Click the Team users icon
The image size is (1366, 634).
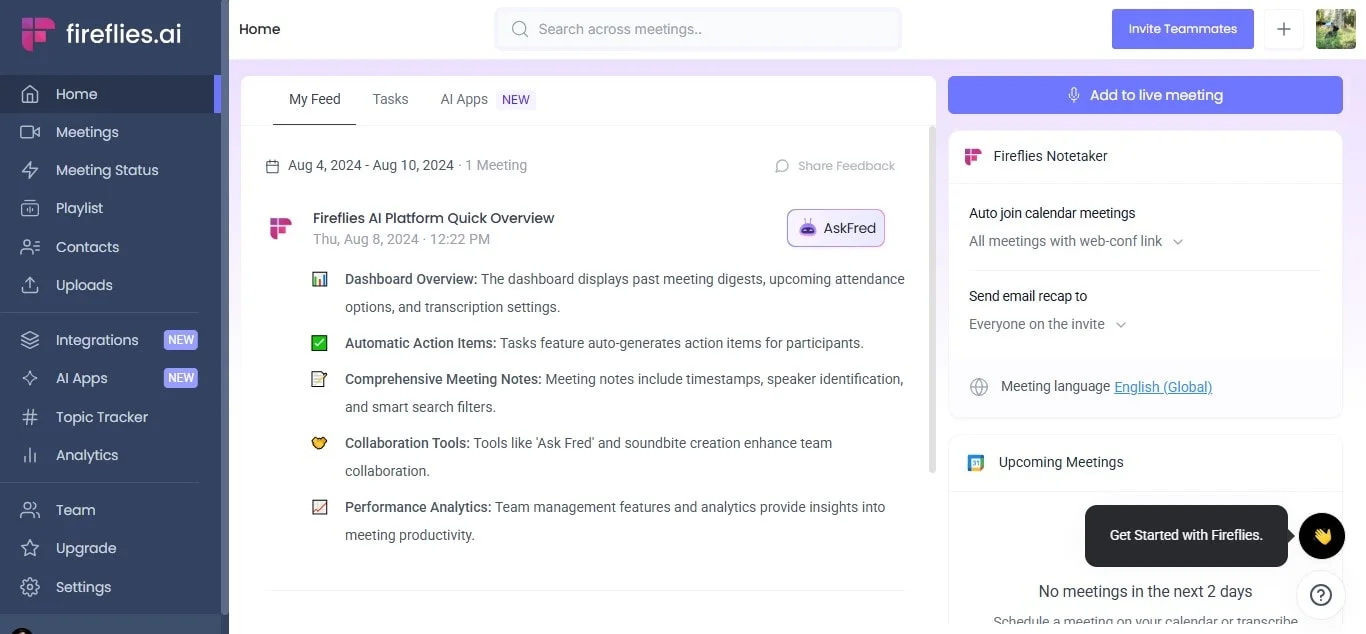[30, 510]
